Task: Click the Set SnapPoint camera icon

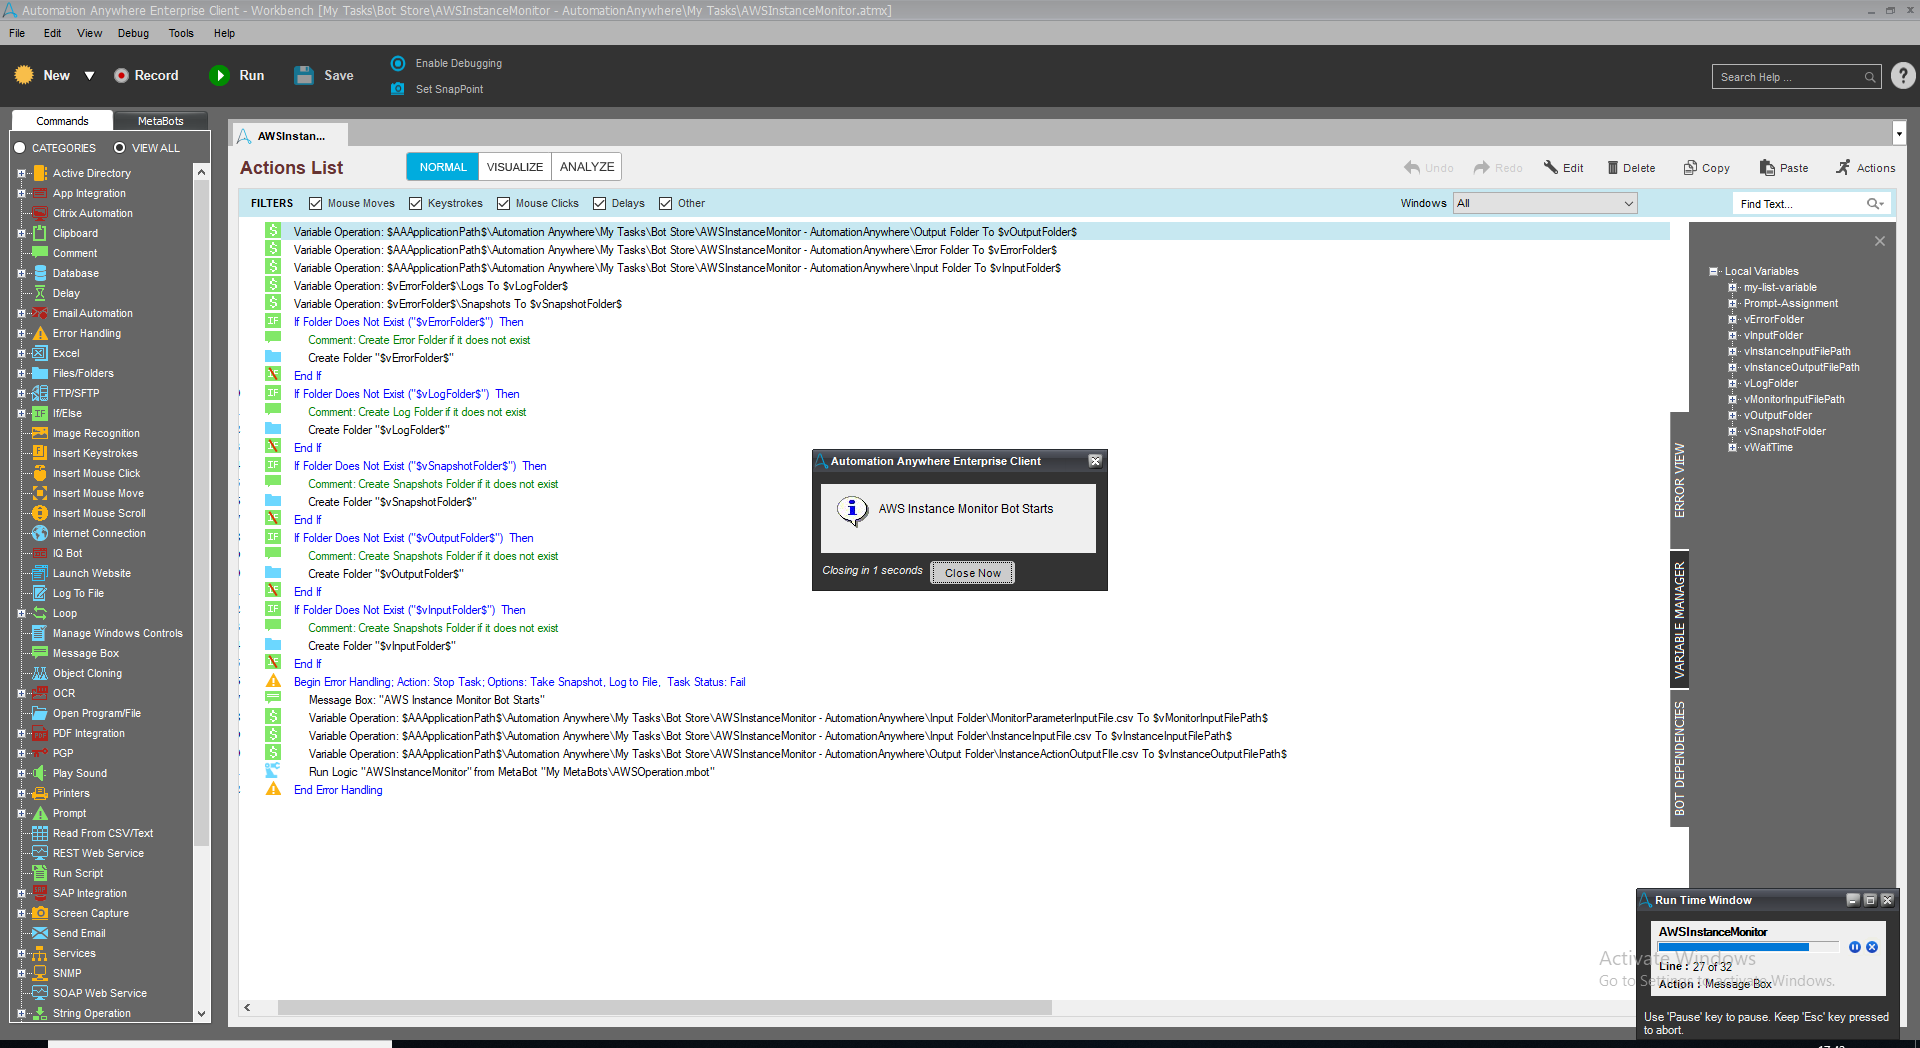Action: 398,89
